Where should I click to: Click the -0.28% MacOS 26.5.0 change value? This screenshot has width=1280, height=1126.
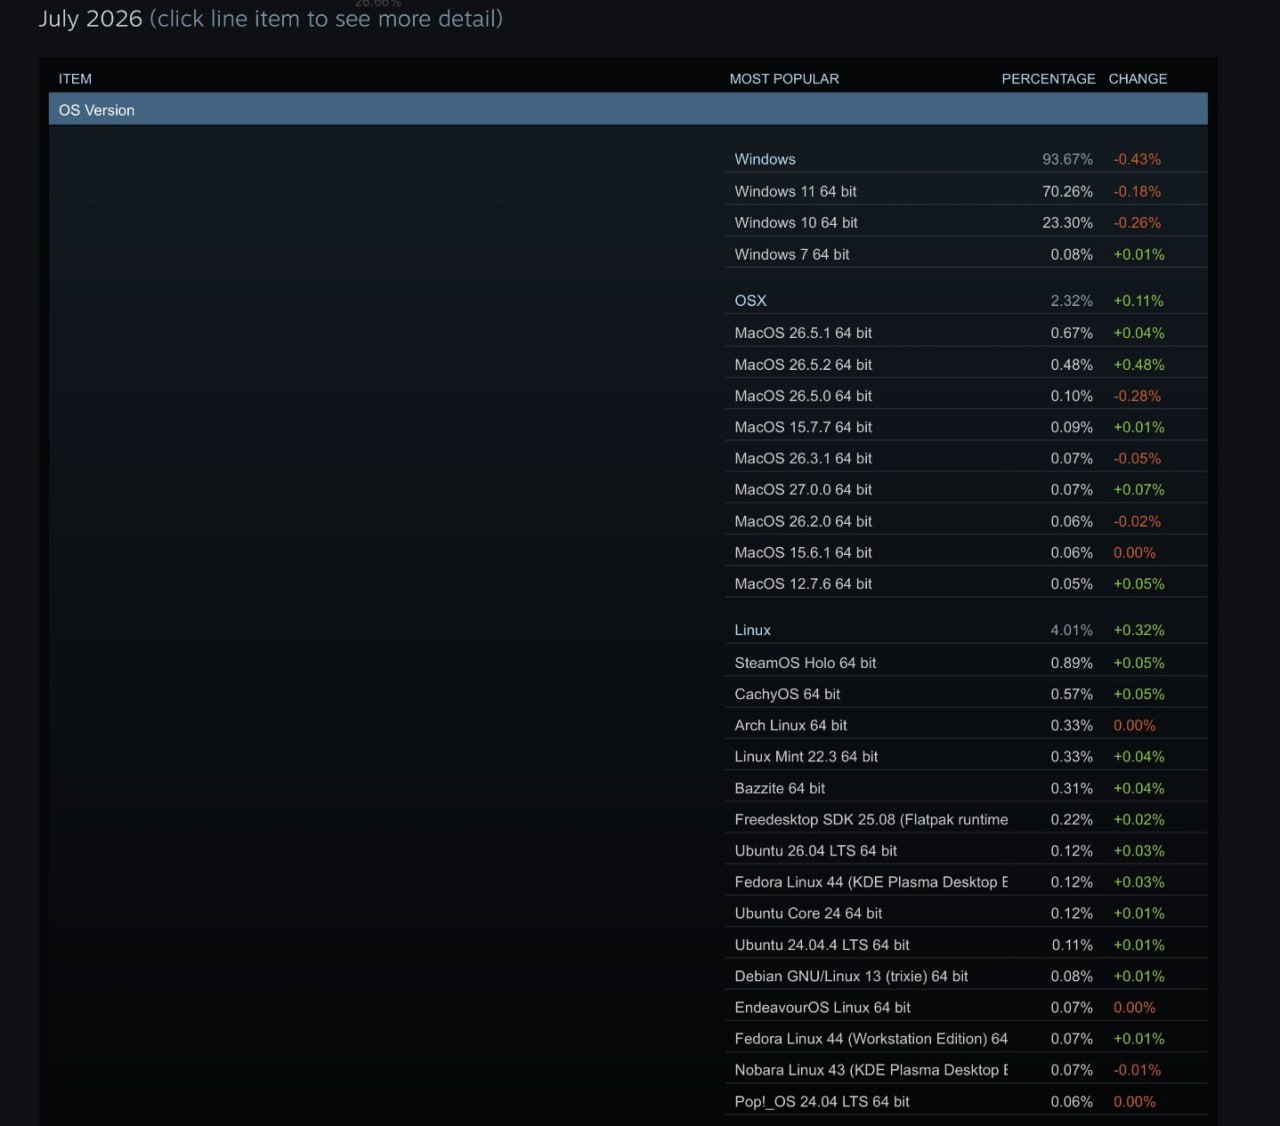(1137, 395)
